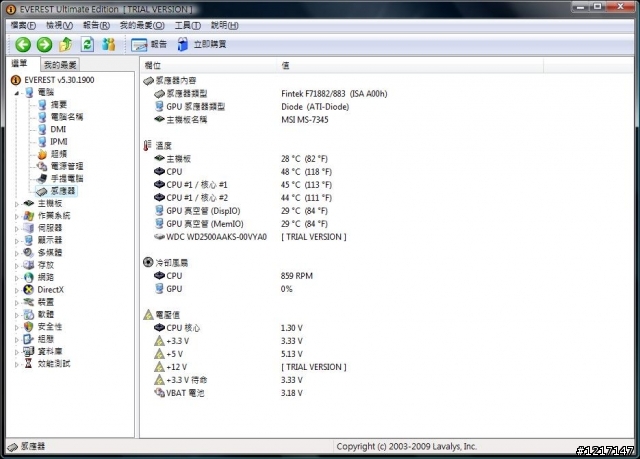This screenshot has width=640, height=459.
Task: Click the 冷卻風扇 fan section icon
Action: 148,262
